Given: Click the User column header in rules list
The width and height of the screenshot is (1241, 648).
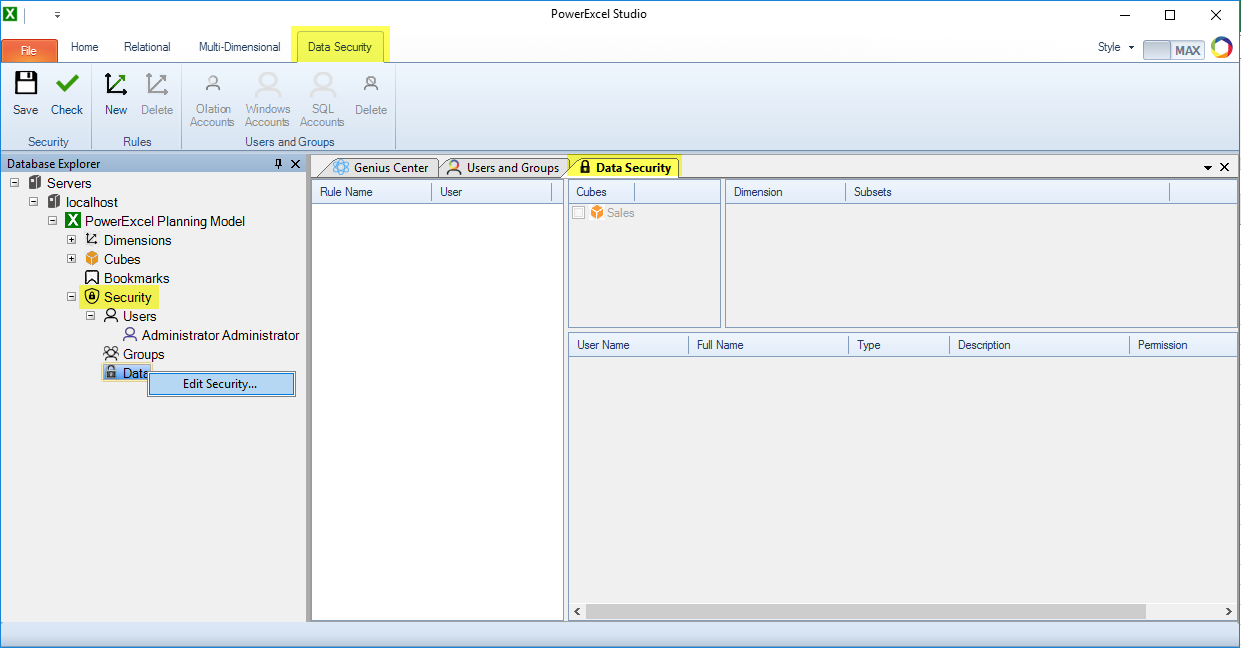Looking at the screenshot, I should [492, 191].
